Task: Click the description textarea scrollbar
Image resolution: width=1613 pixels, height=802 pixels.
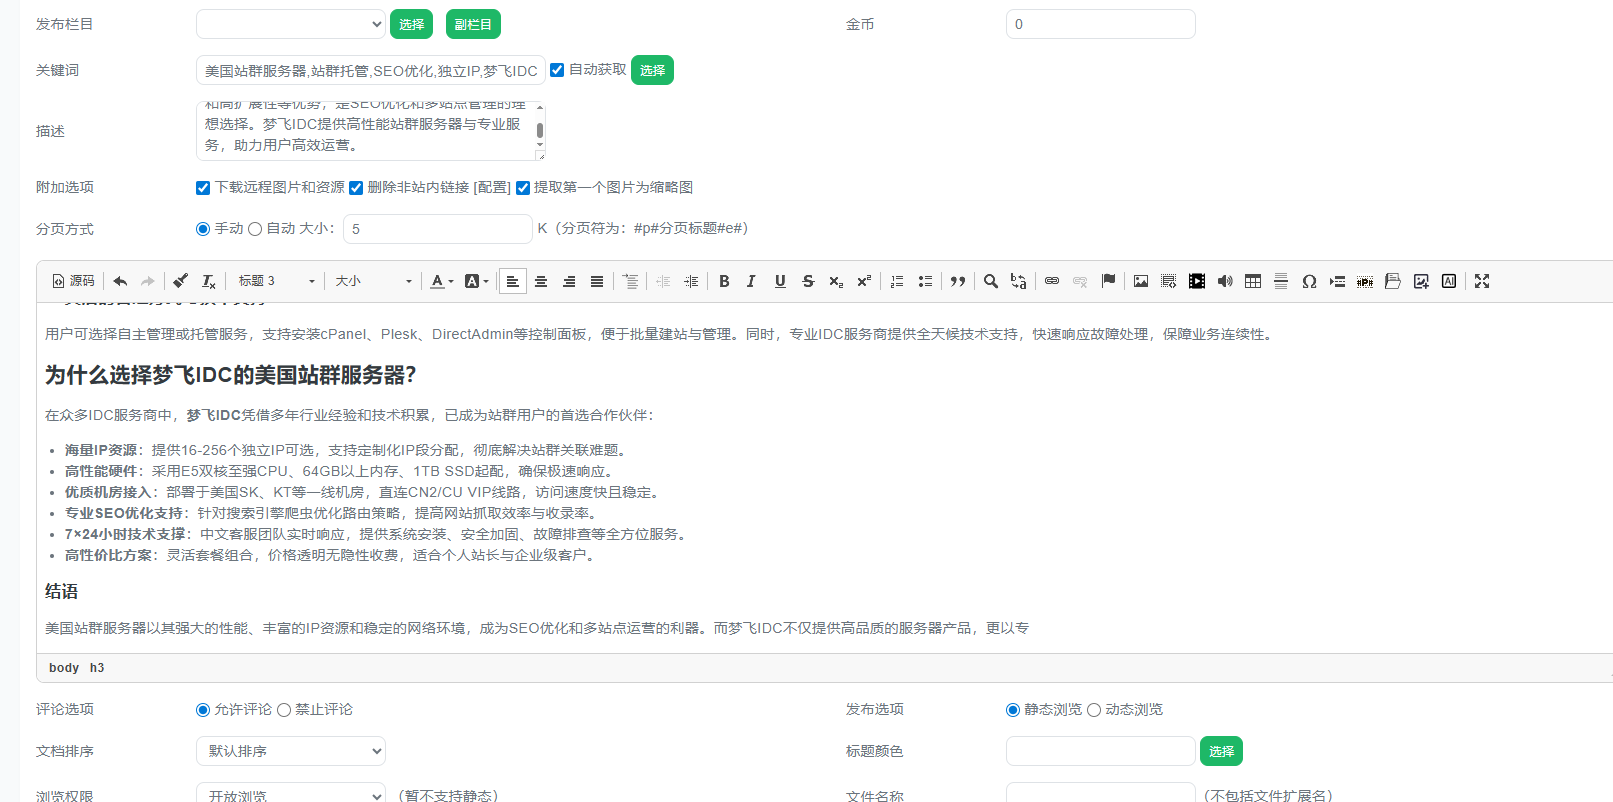Action: click(x=540, y=130)
